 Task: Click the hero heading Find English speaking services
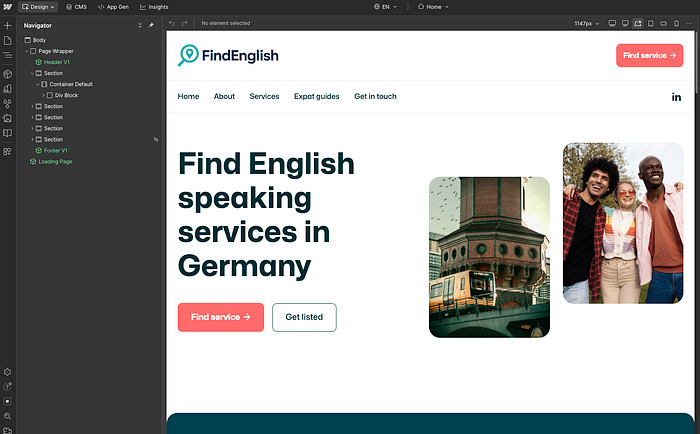[266, 215]
